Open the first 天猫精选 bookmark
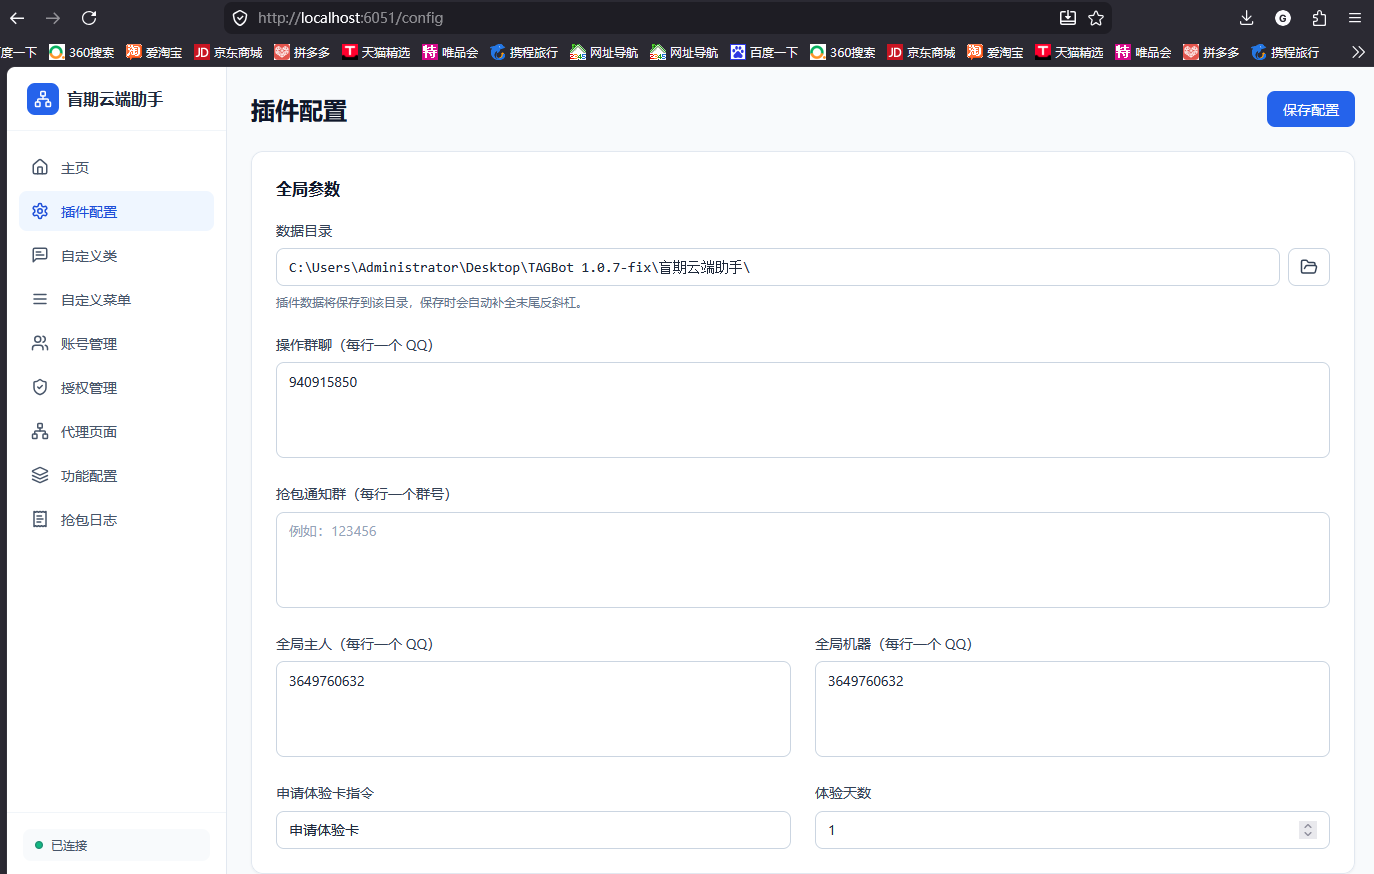 click(376, 52)
